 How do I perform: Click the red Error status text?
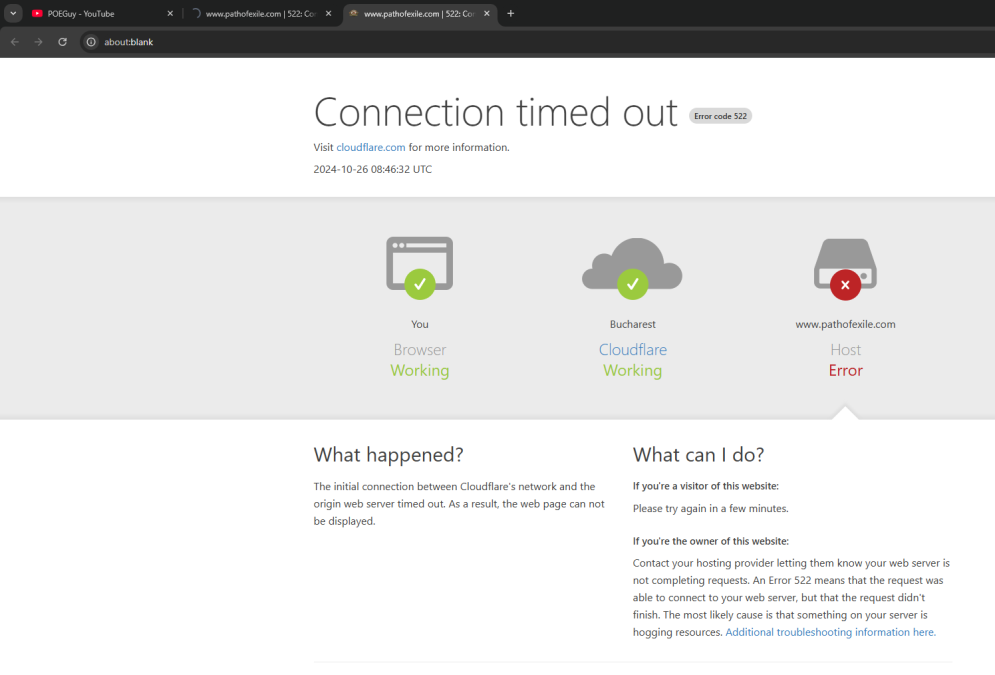point(845,370)
